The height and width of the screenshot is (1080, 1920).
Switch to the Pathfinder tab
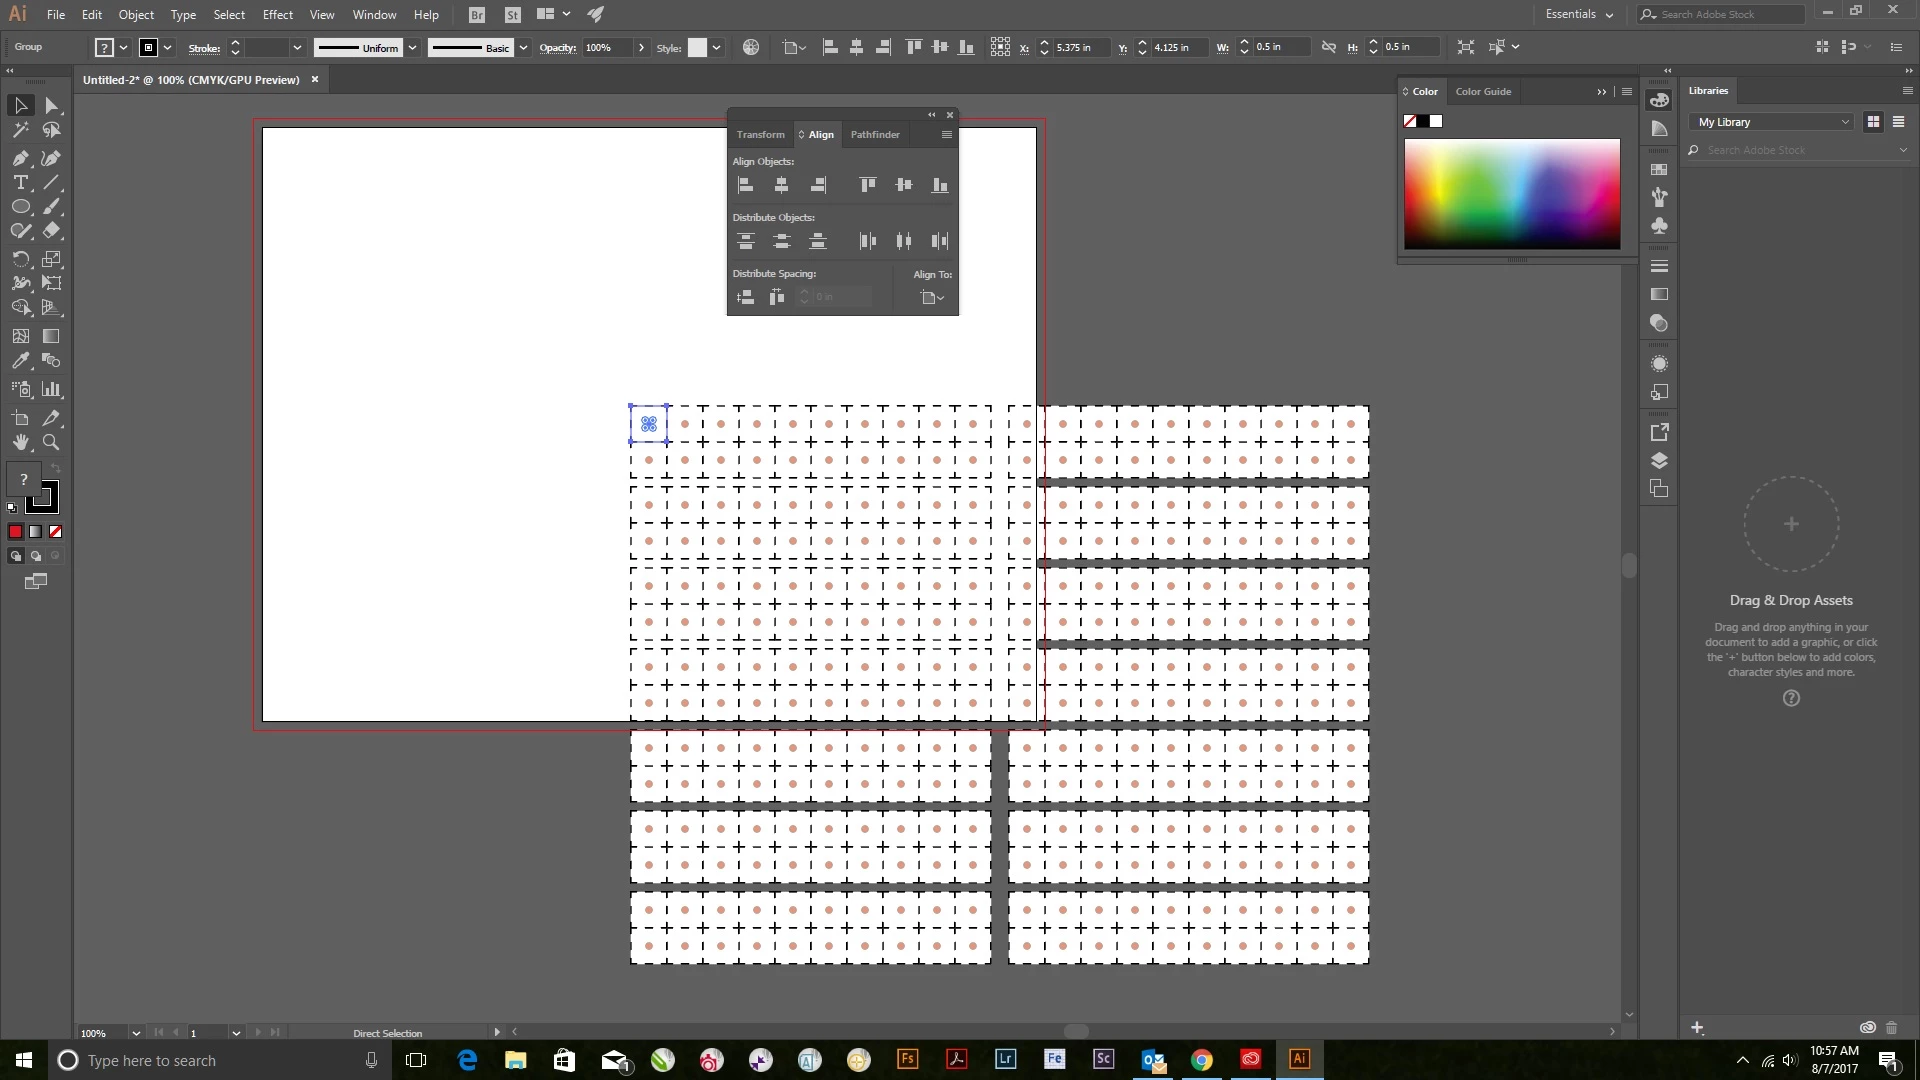tap(874, 134)
